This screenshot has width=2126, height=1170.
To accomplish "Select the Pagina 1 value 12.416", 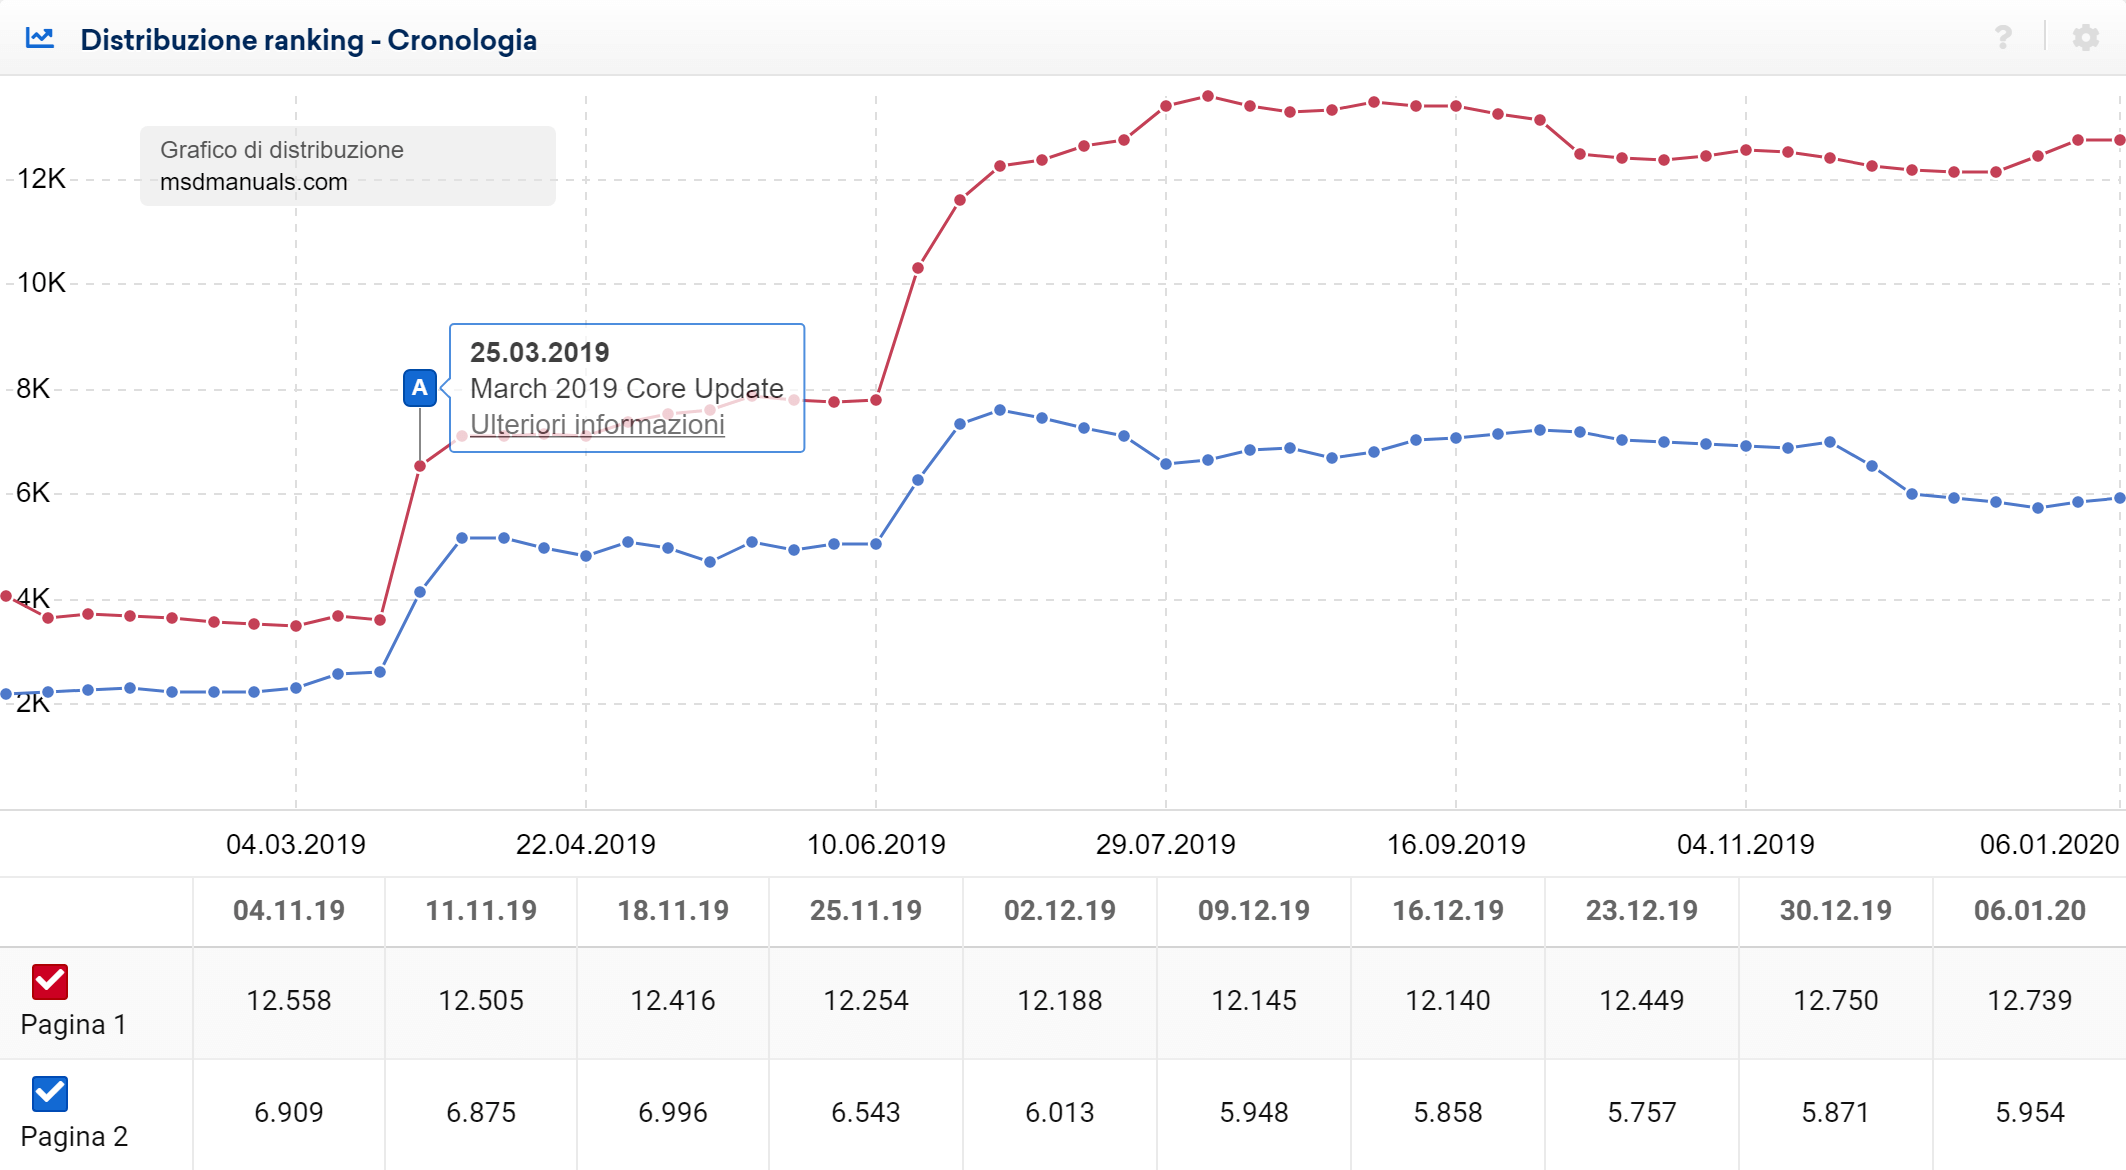I will (673, 1000).
